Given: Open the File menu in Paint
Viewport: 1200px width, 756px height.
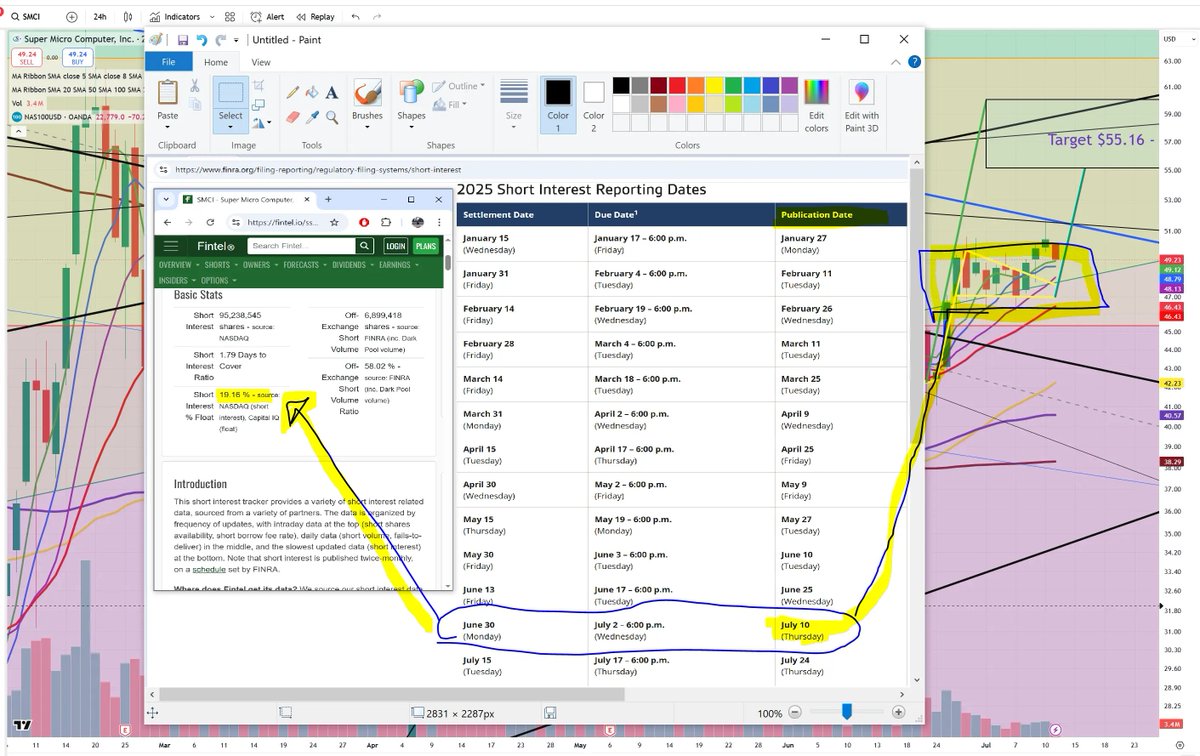Looking at the screenshot, I should (167, 62).
